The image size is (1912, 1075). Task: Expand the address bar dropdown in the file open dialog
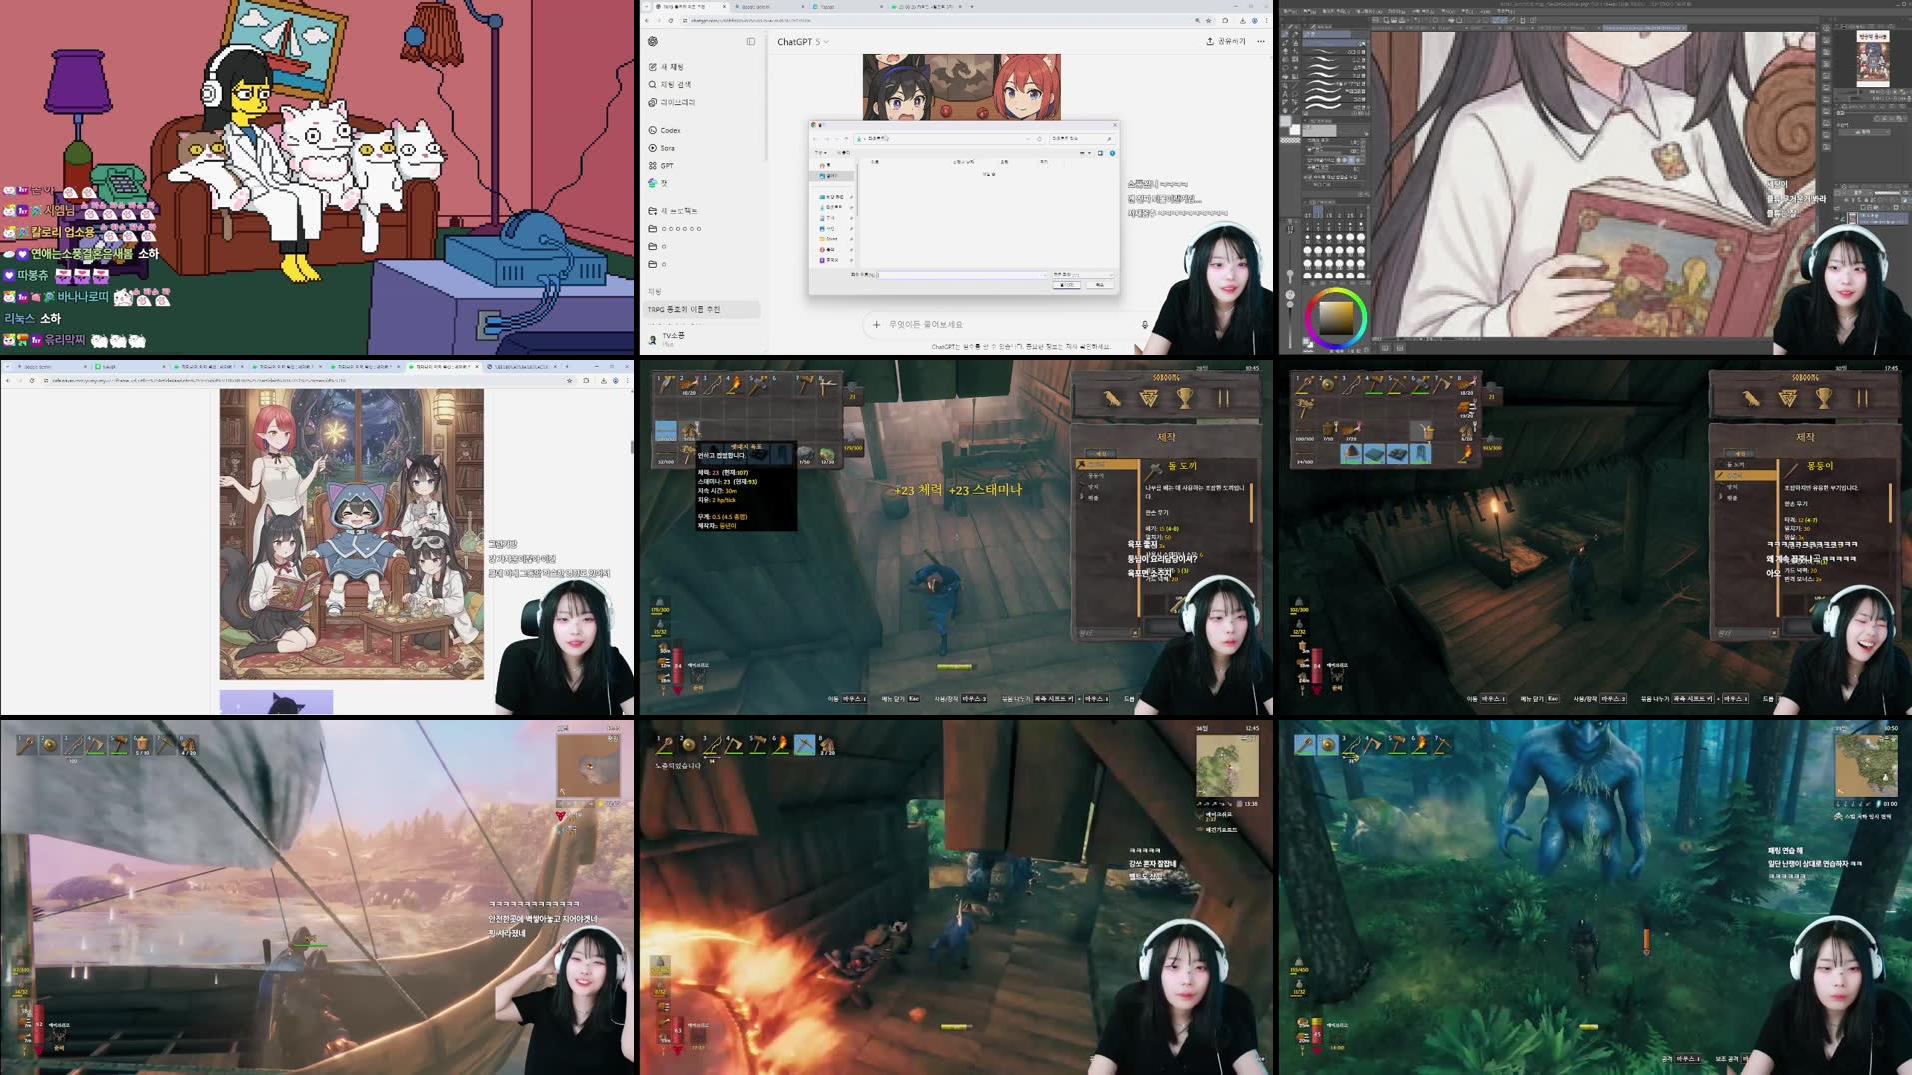tap(1028, 138)
